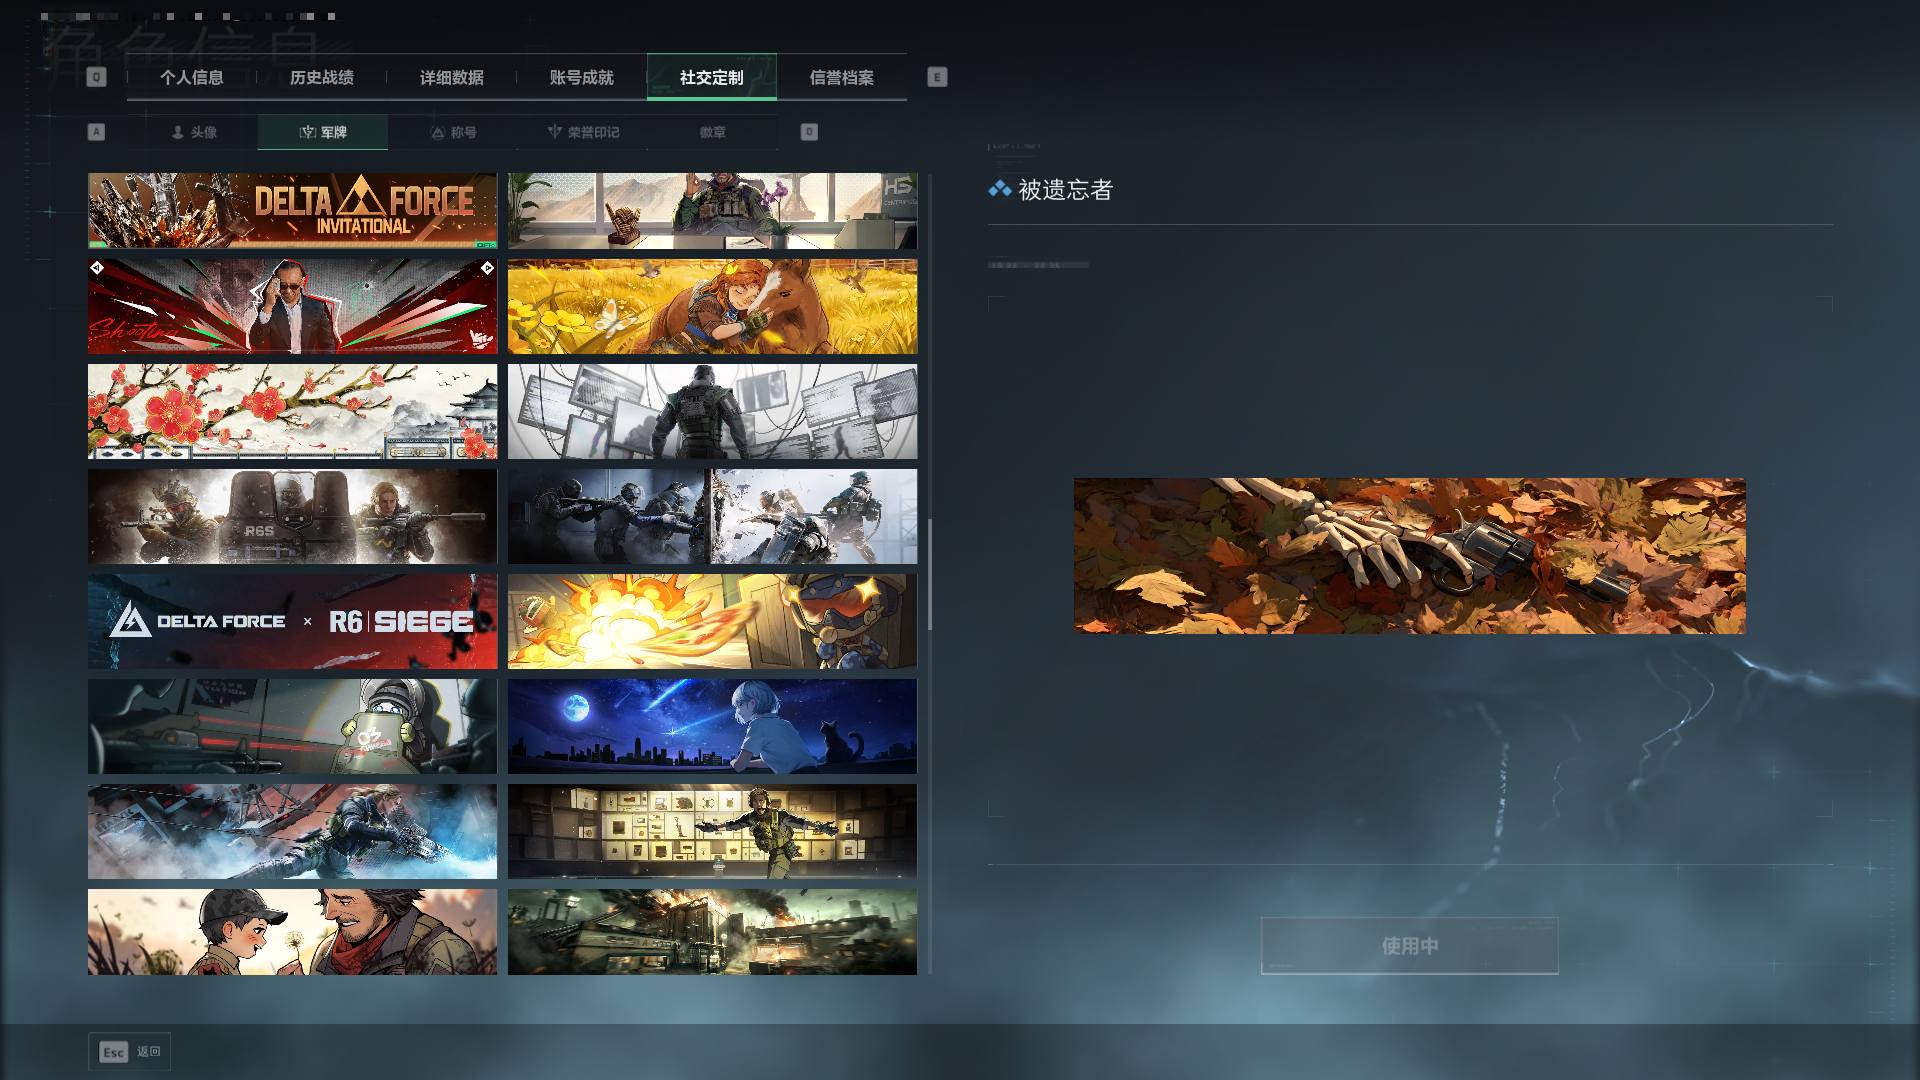Select the Delta Force x R6 Siege banner

292,621
